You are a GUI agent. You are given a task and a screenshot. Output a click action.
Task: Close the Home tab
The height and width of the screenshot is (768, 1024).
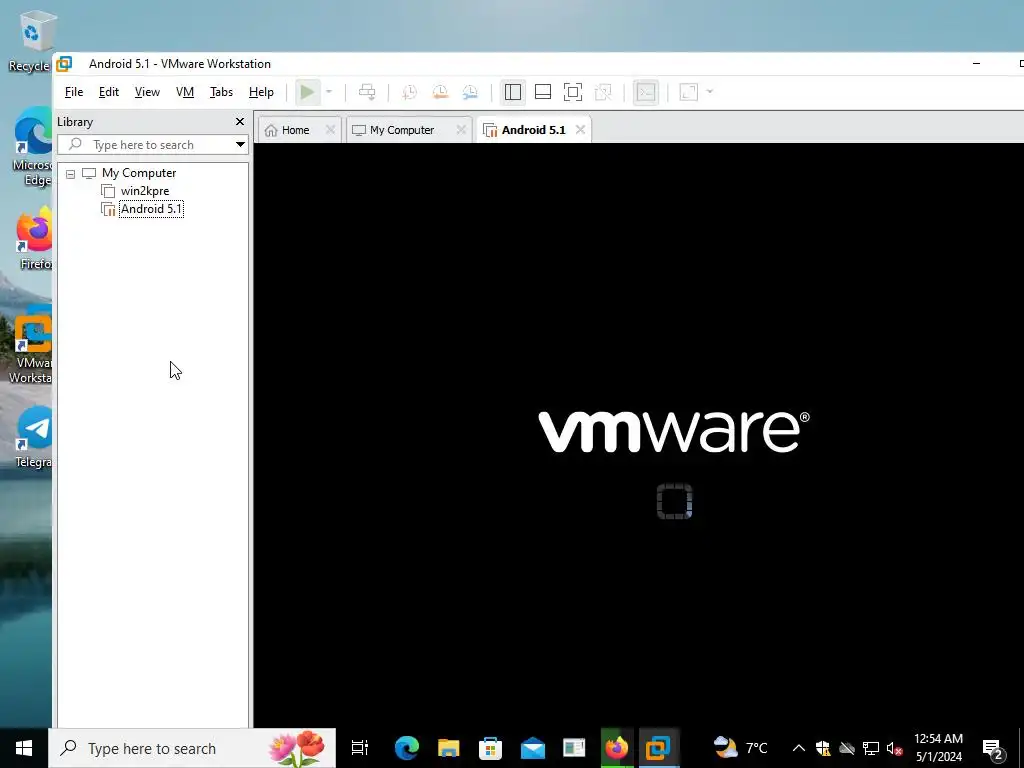(330, 130)
